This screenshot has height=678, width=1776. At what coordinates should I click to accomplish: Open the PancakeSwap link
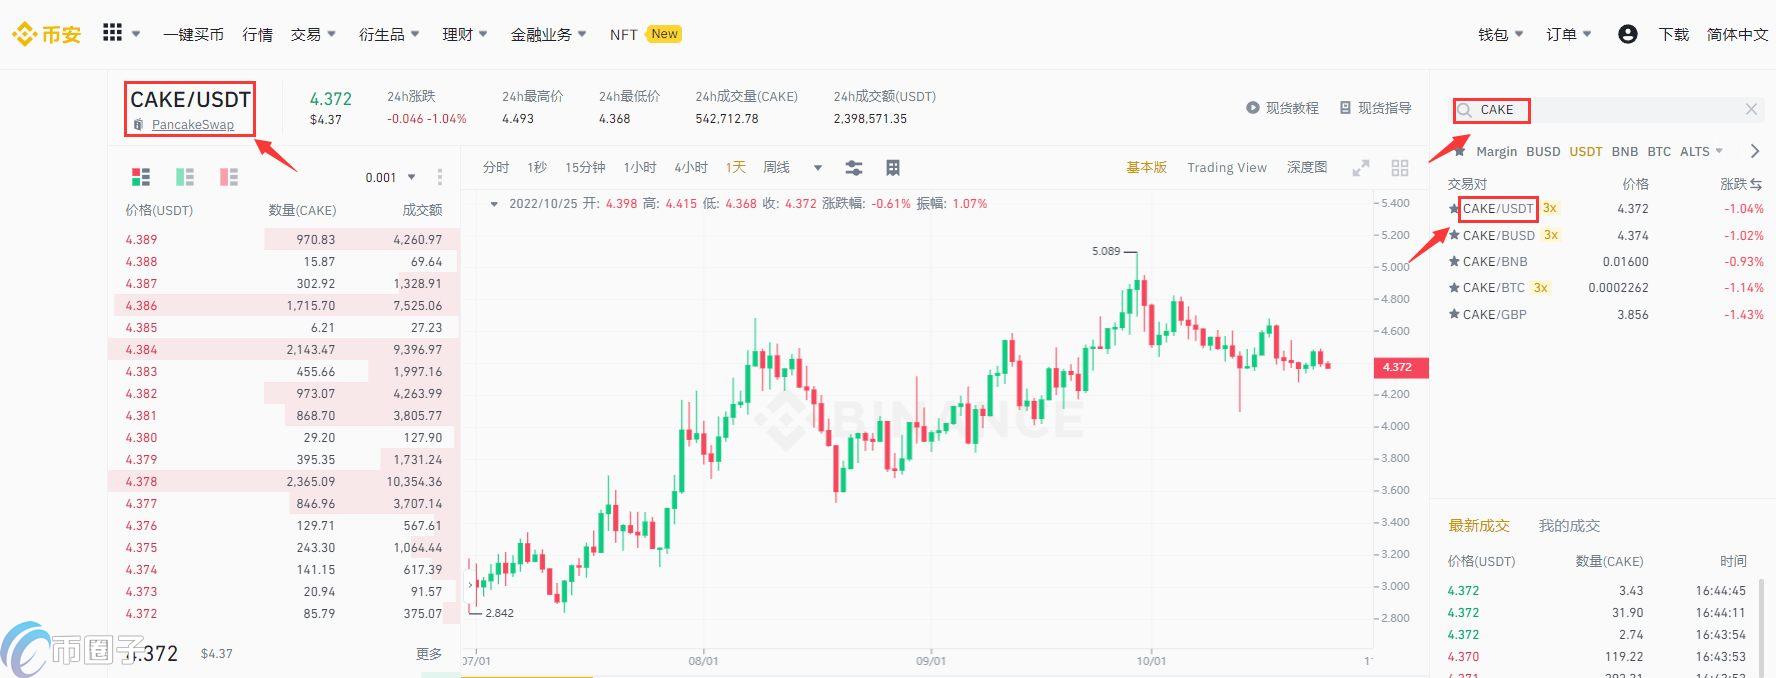click(193, 125)
